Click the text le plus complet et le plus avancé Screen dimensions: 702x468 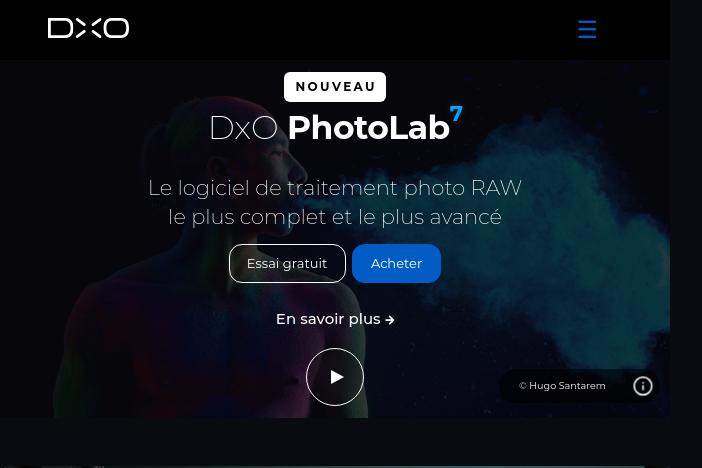(335, 217)
